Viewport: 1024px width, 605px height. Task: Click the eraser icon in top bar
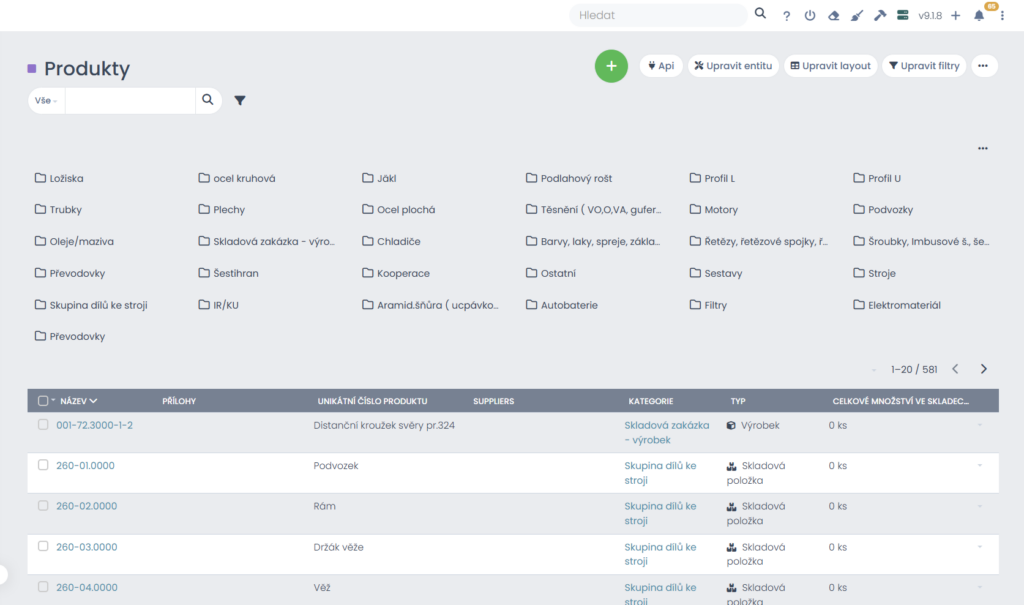coord(833,16)
